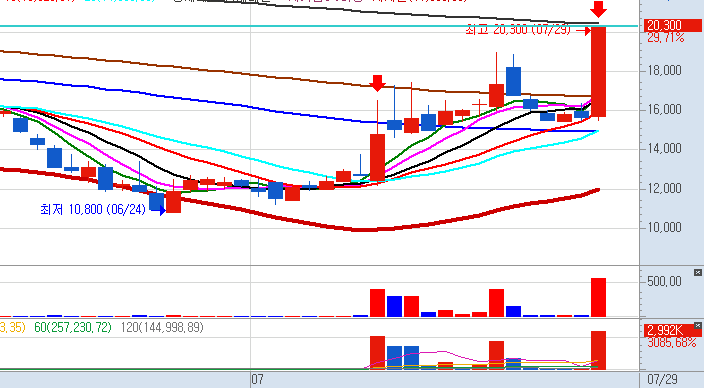Screen dimensions: 704x388
Task: Click the 3085.68% volume ratio label
Action: click(672, 343)
